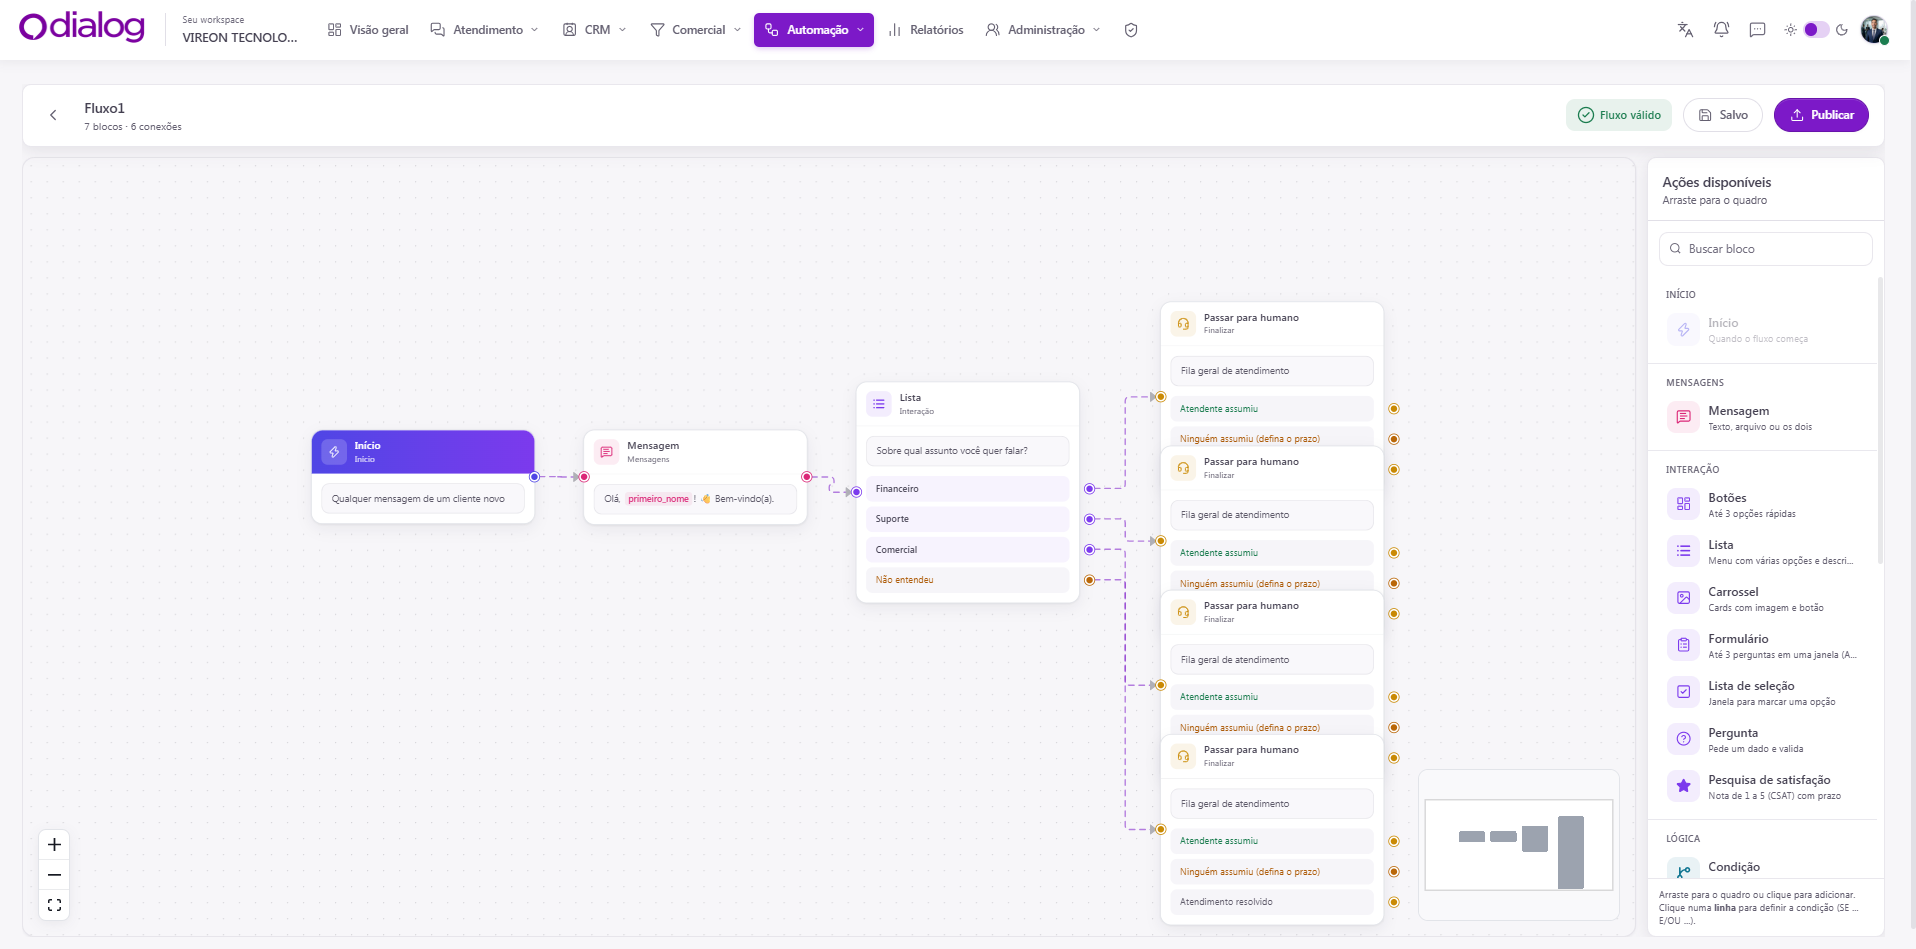Open the chat messages icon

(1757, 30)
